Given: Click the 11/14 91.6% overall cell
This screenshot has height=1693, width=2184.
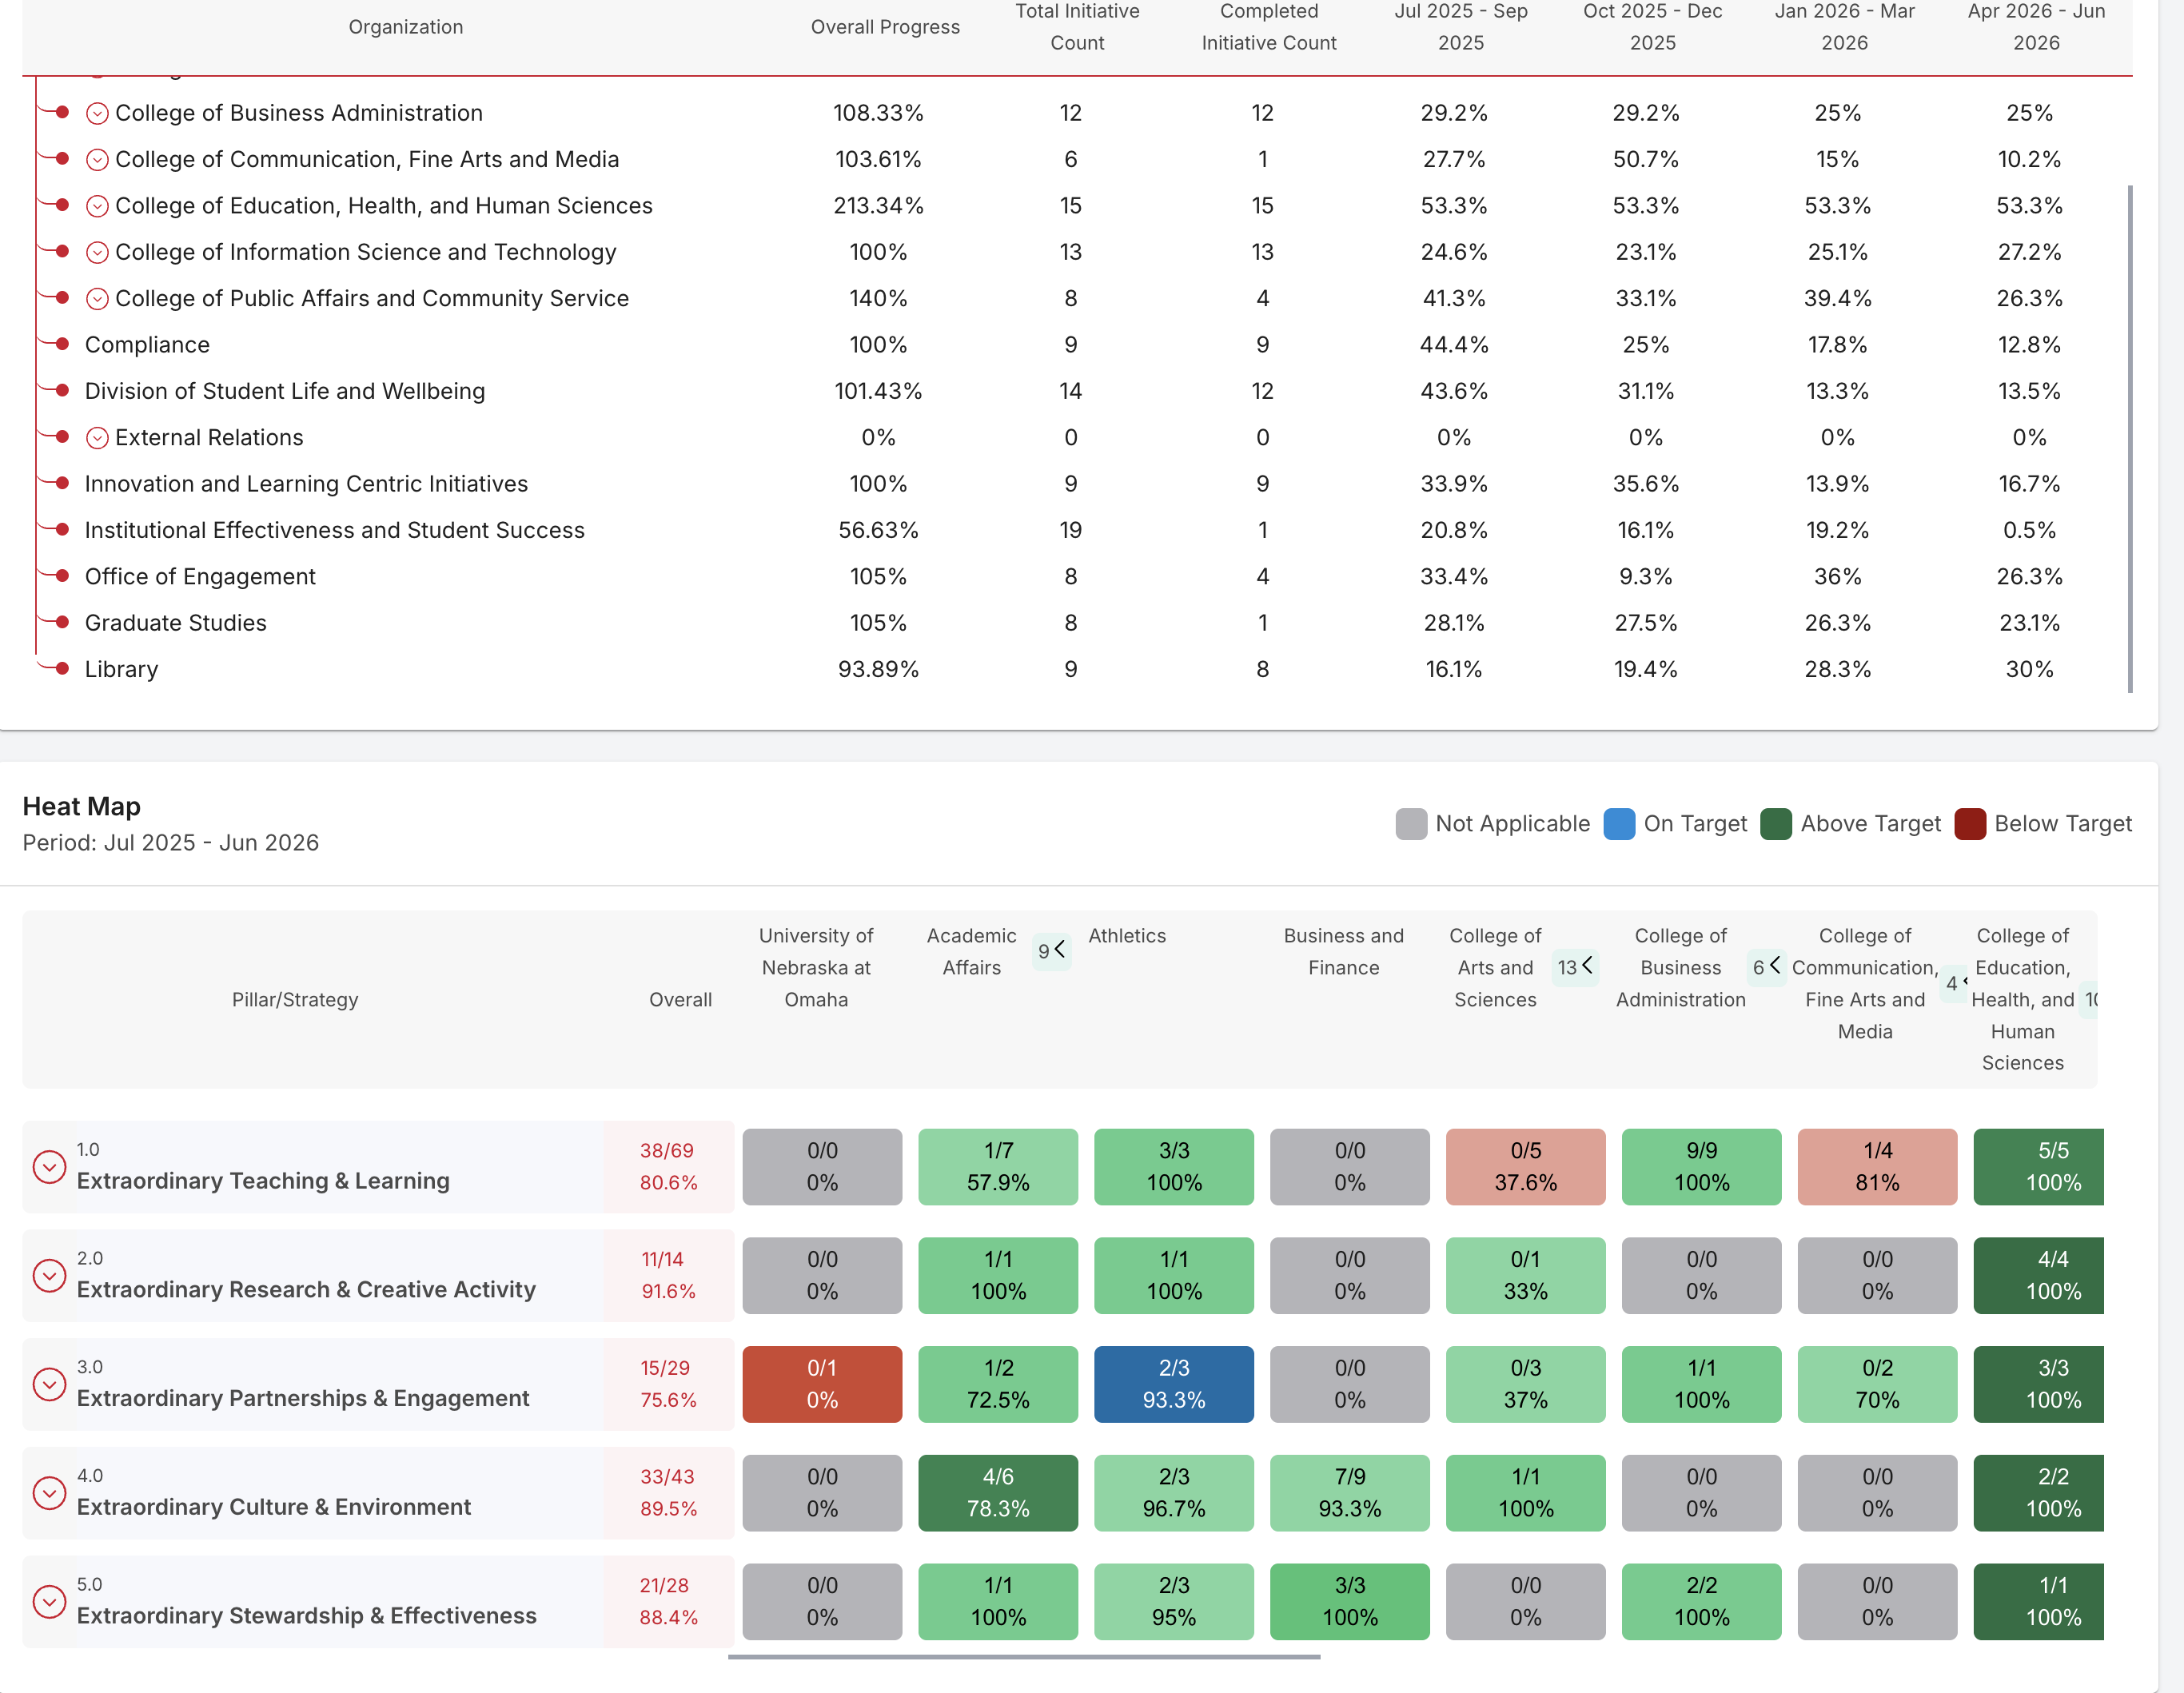Looking at the screenshot, I should click(668, 1275).
